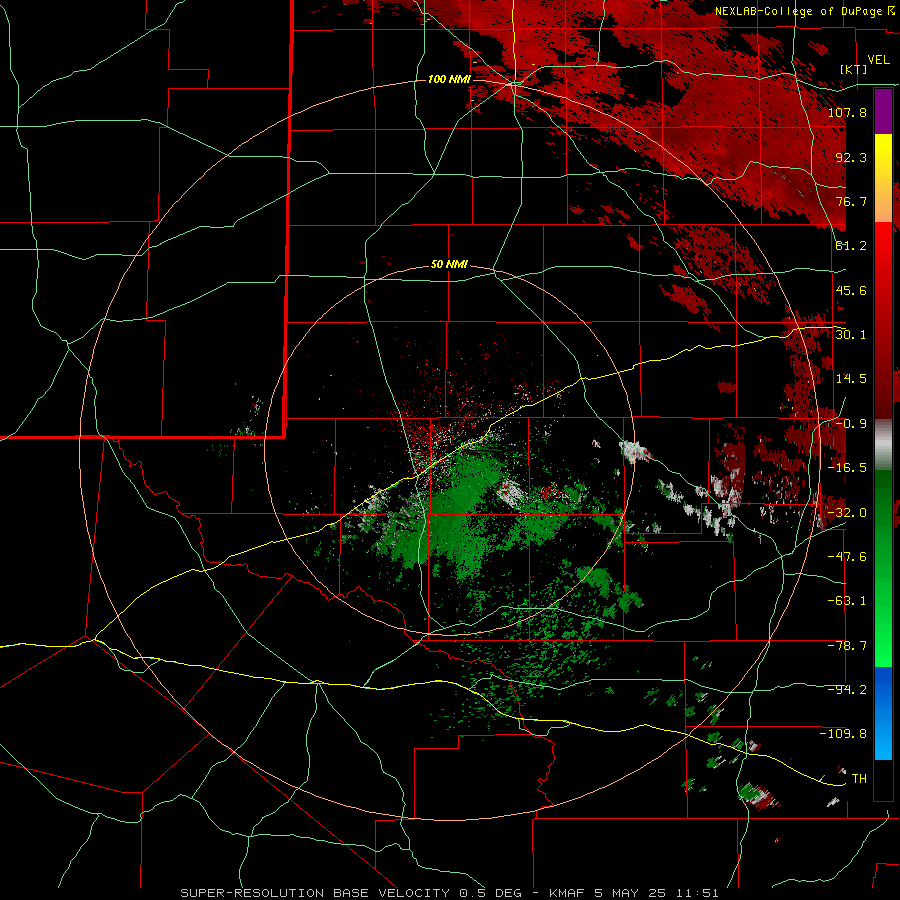The width and height of the screenshot is (900, 900).
Task: Click the TH threshold label in legend
Action: tap(859, 779)
